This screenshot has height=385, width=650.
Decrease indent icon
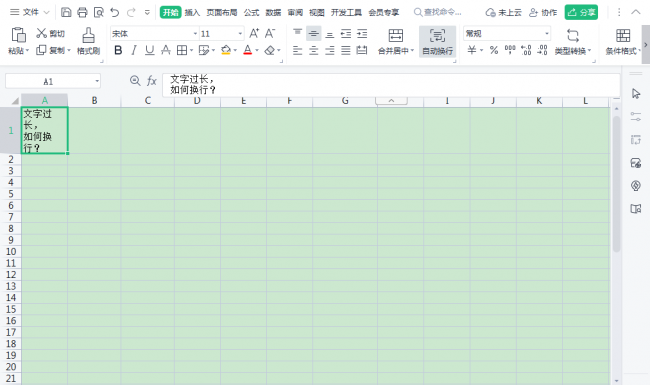coord(346,33)
